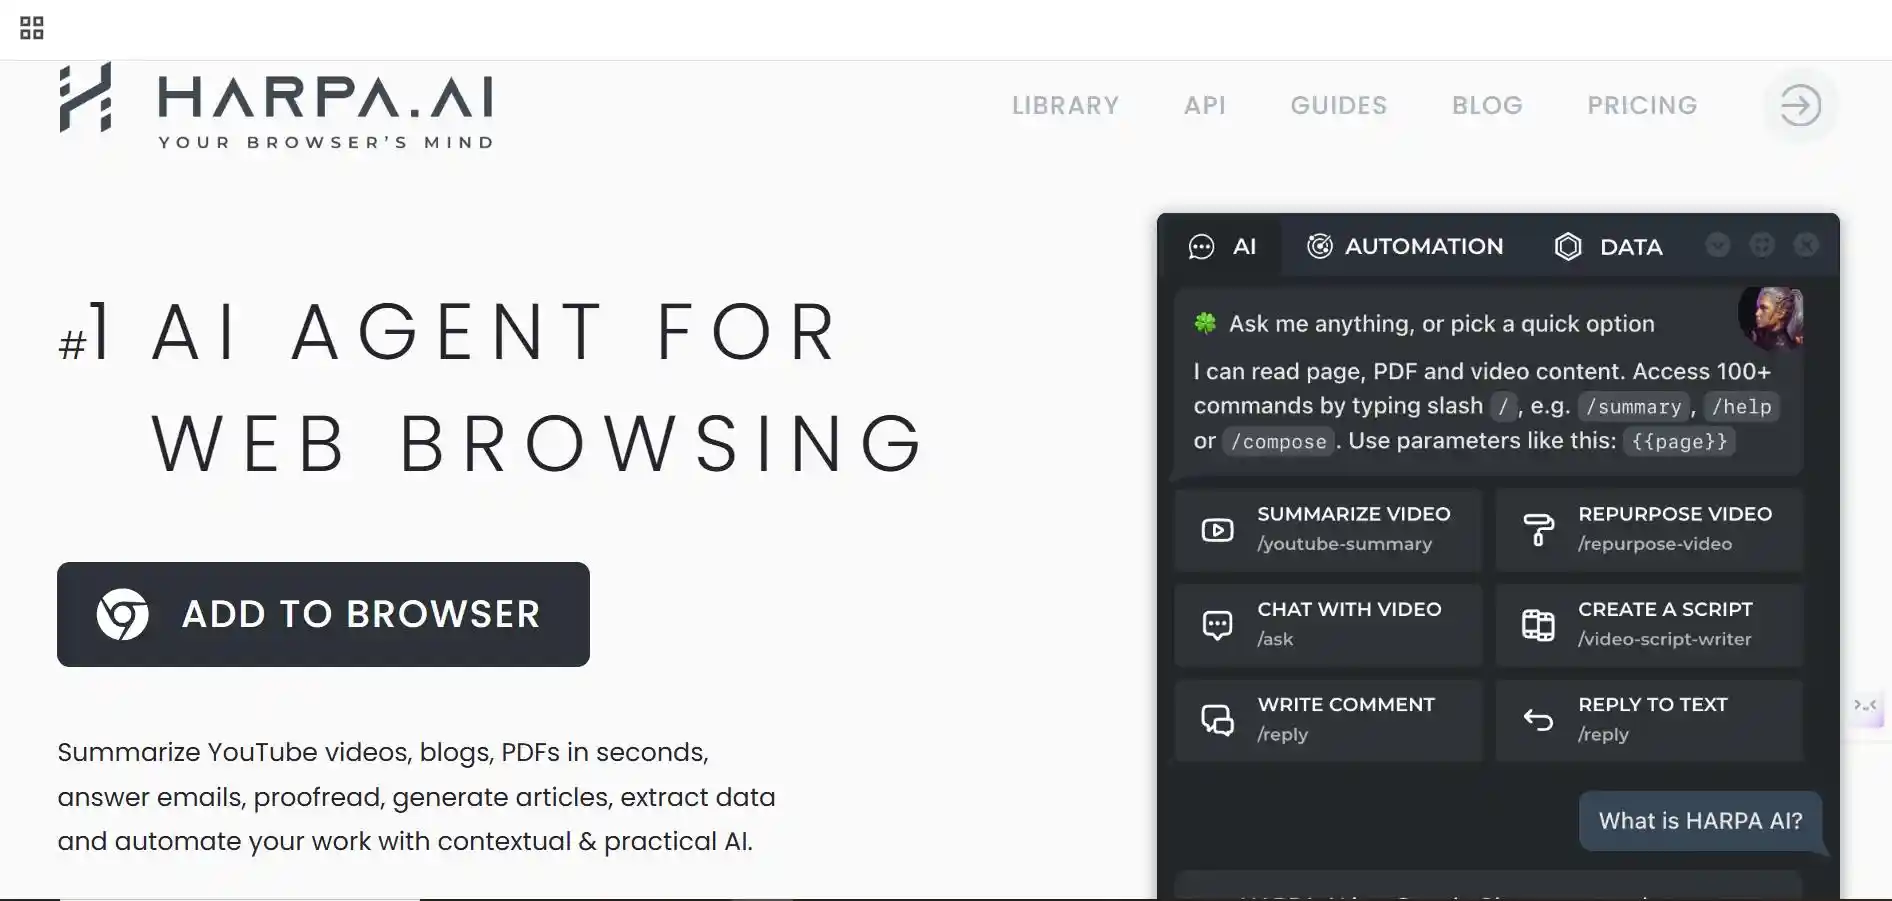Expand the chevron-down menu in panel header
This screenshot has height=901, width=1892.
1718,245
